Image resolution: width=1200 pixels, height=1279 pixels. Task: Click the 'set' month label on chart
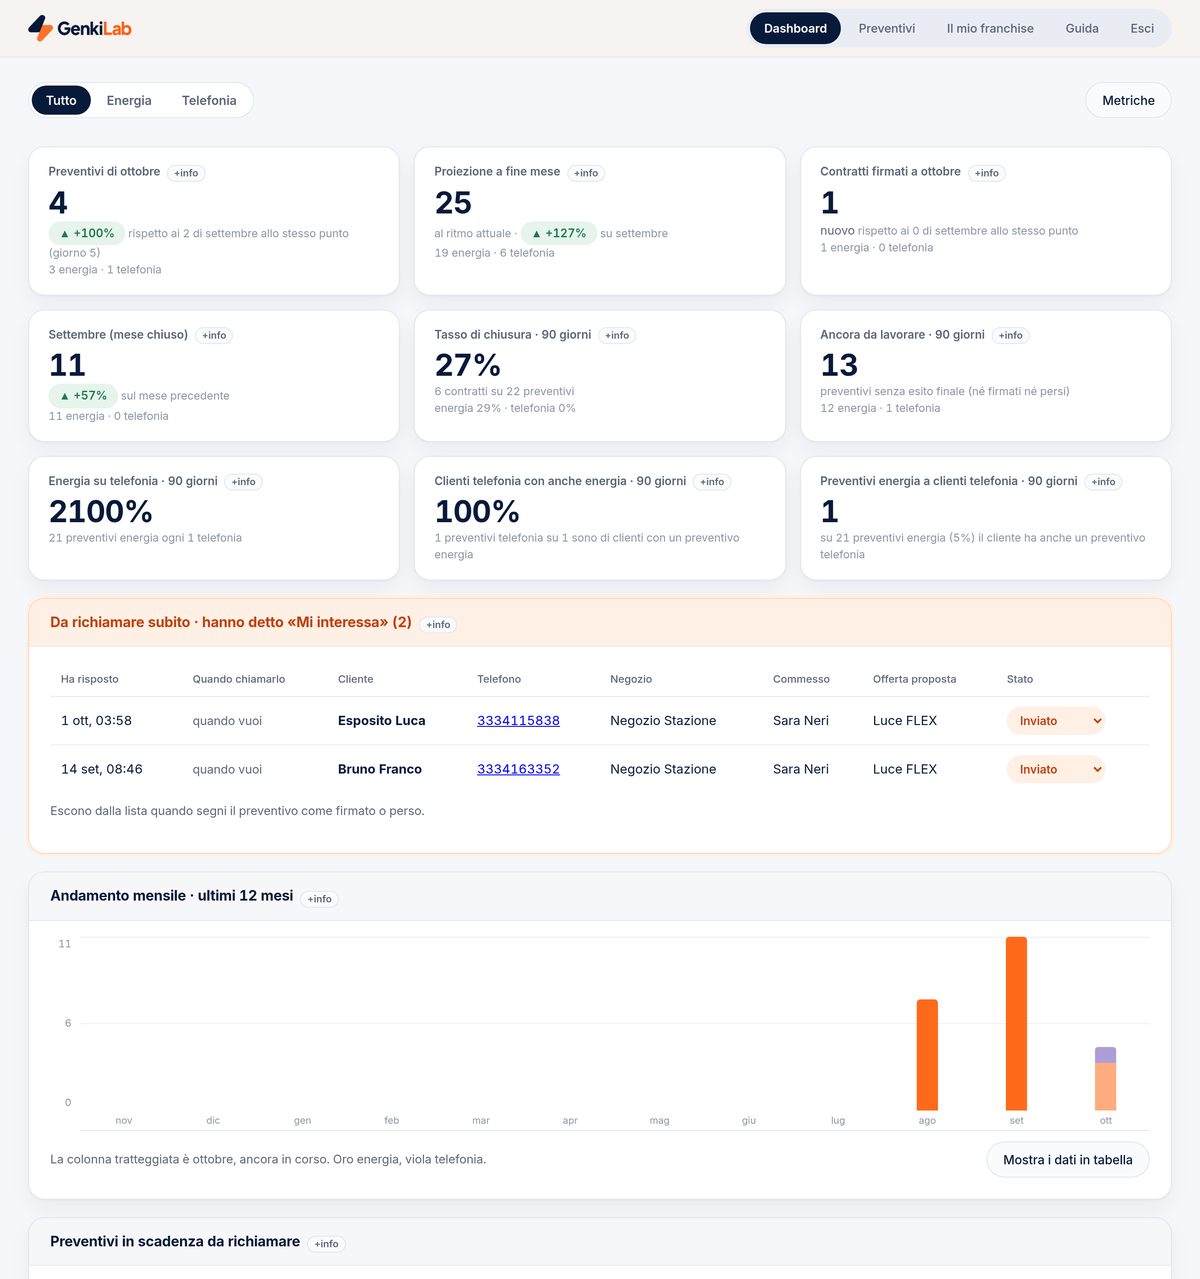(1016, 1121)
